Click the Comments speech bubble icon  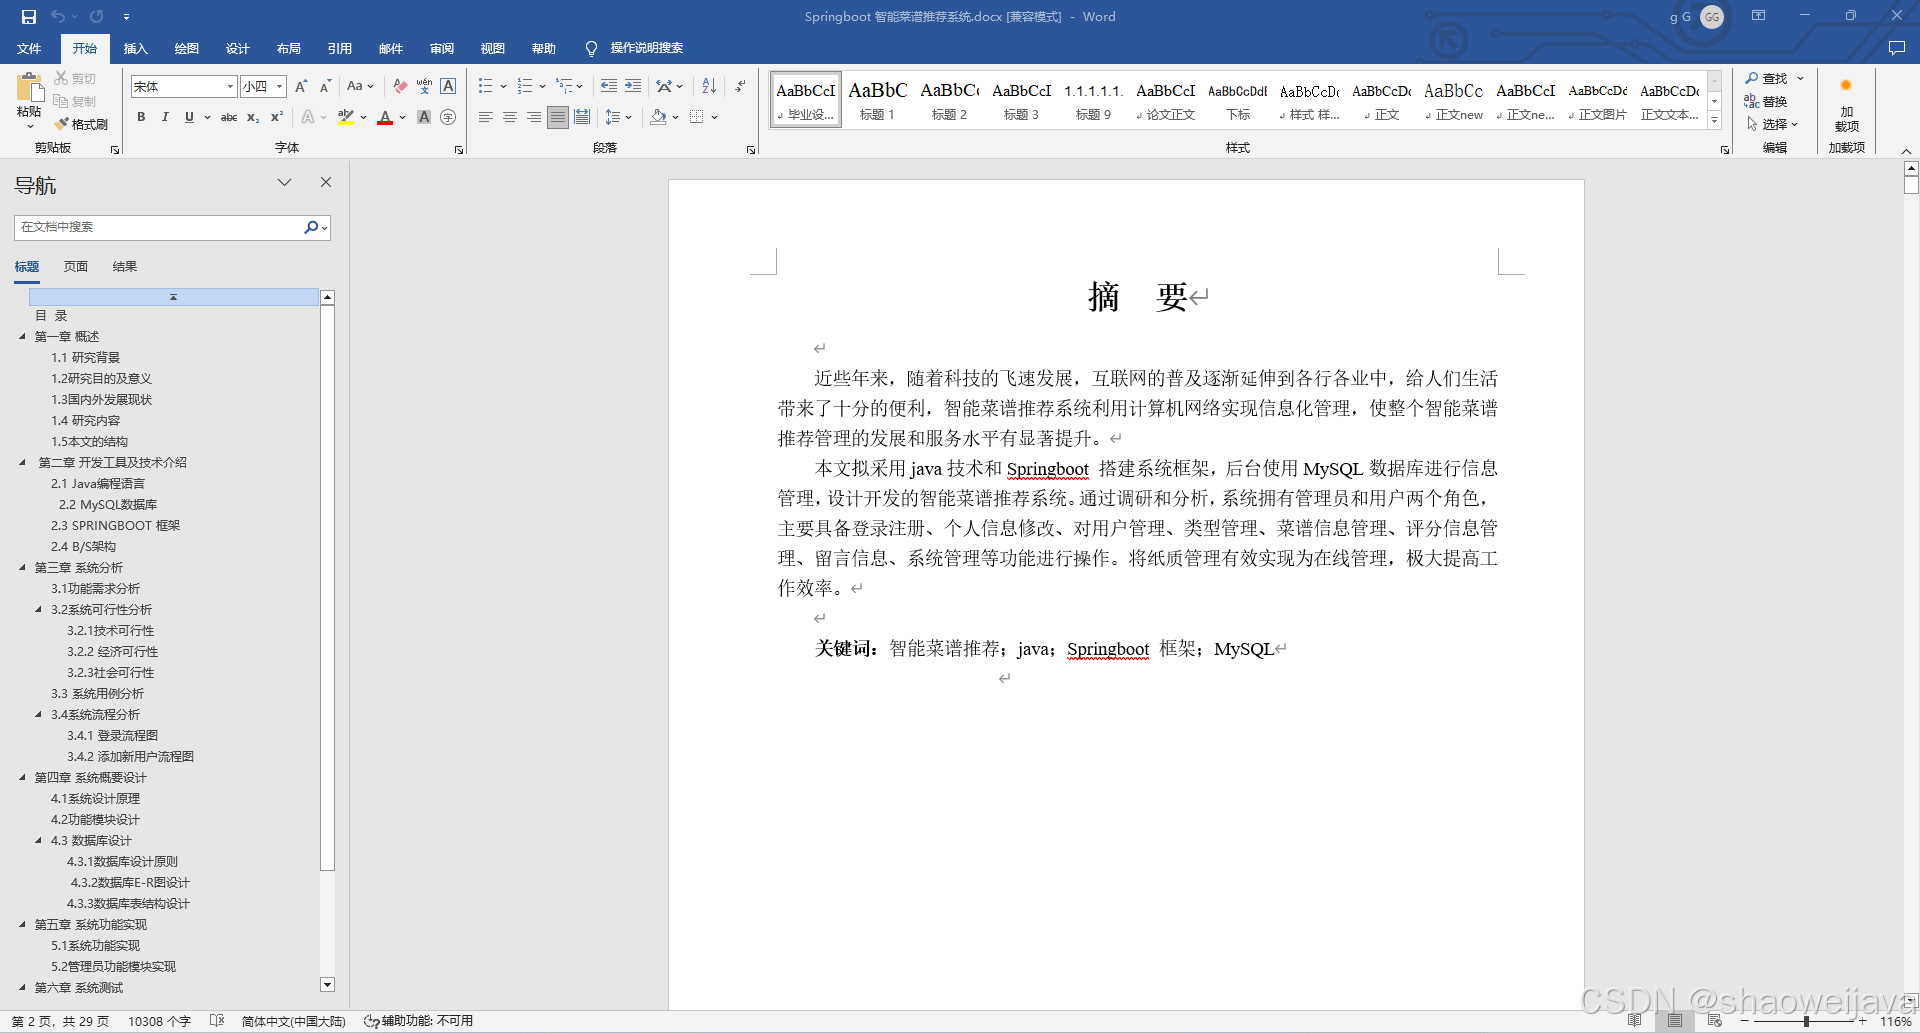click(1896, 48)
